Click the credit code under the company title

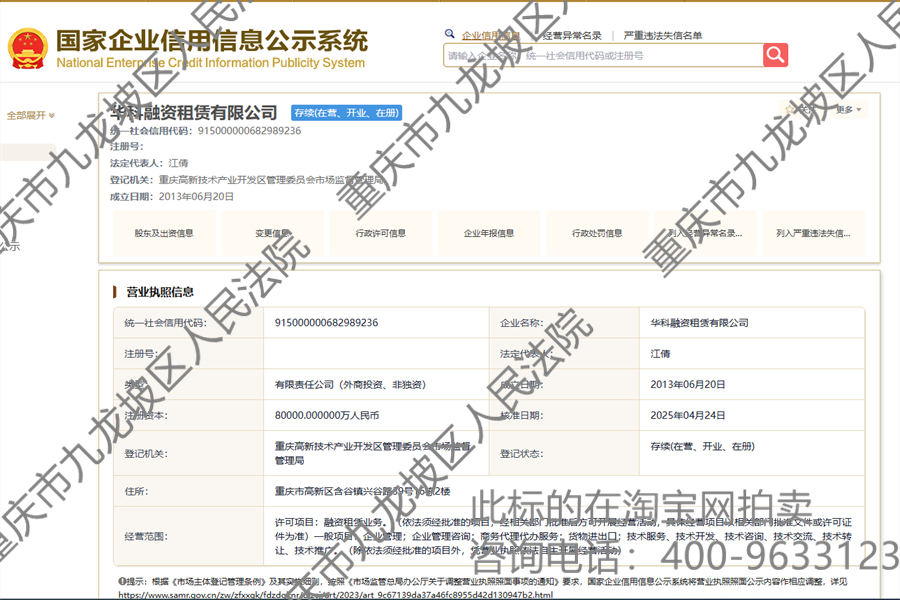coord(249,131)
